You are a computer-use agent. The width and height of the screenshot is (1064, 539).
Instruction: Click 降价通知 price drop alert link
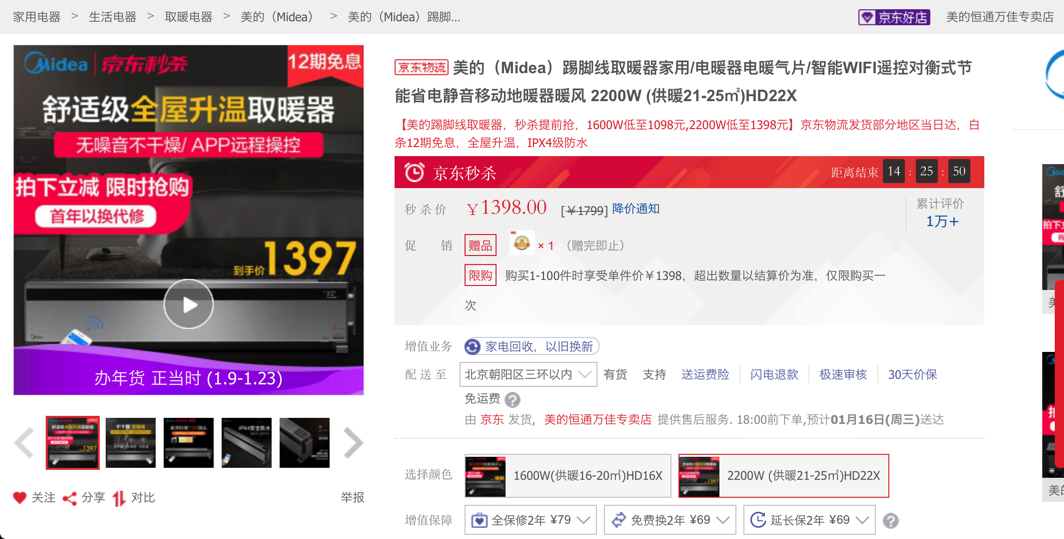pos(636,208)
